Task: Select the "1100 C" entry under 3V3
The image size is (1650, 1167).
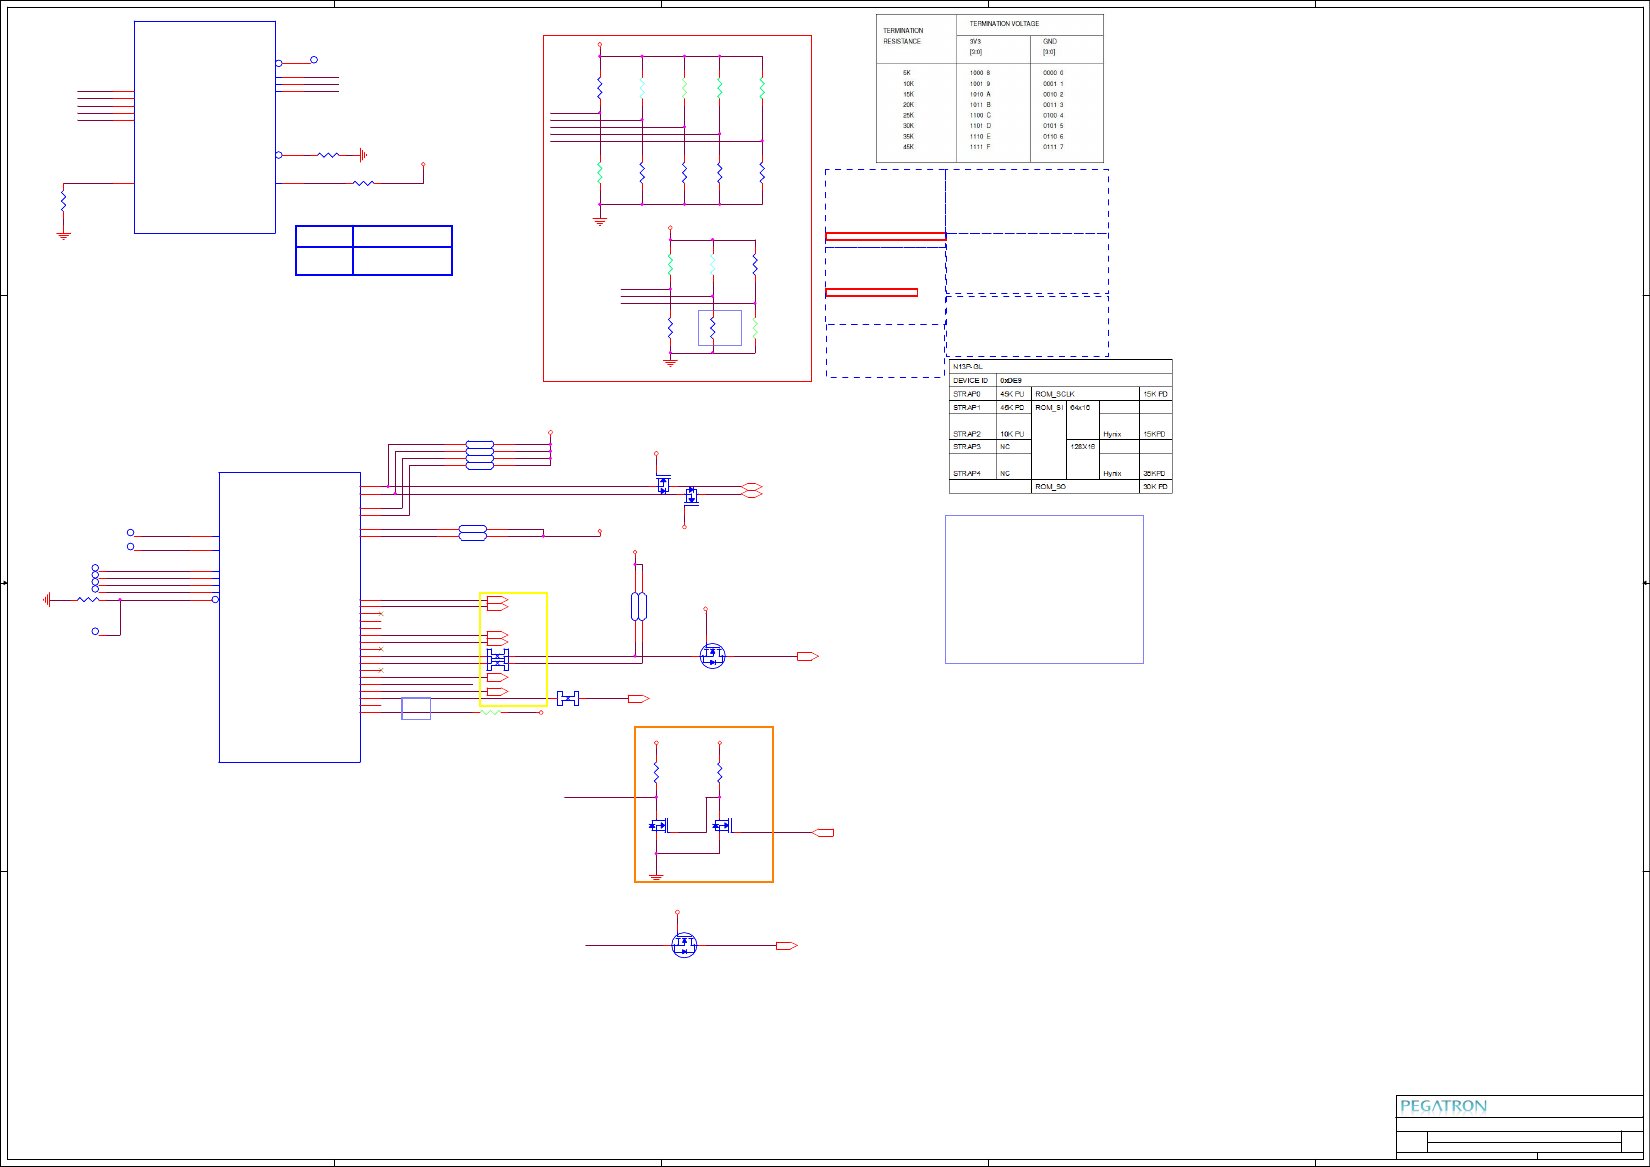Action: point(980,115)
